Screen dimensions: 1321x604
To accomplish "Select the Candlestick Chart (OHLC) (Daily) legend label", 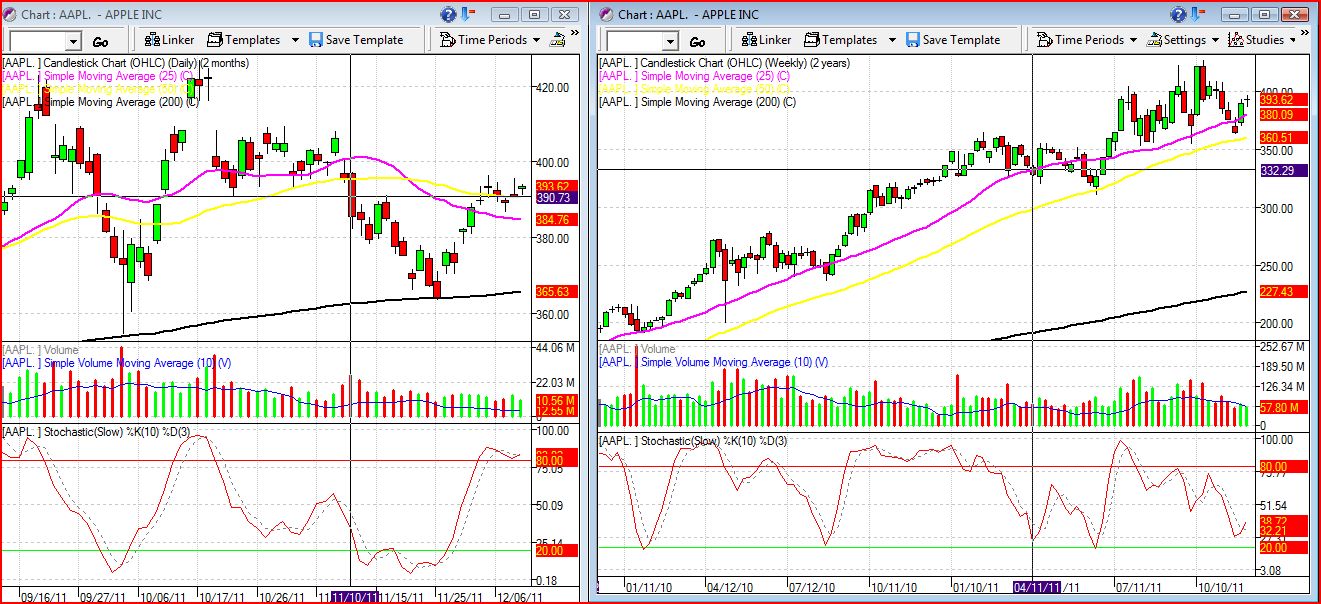I will [x=127, y=63].
